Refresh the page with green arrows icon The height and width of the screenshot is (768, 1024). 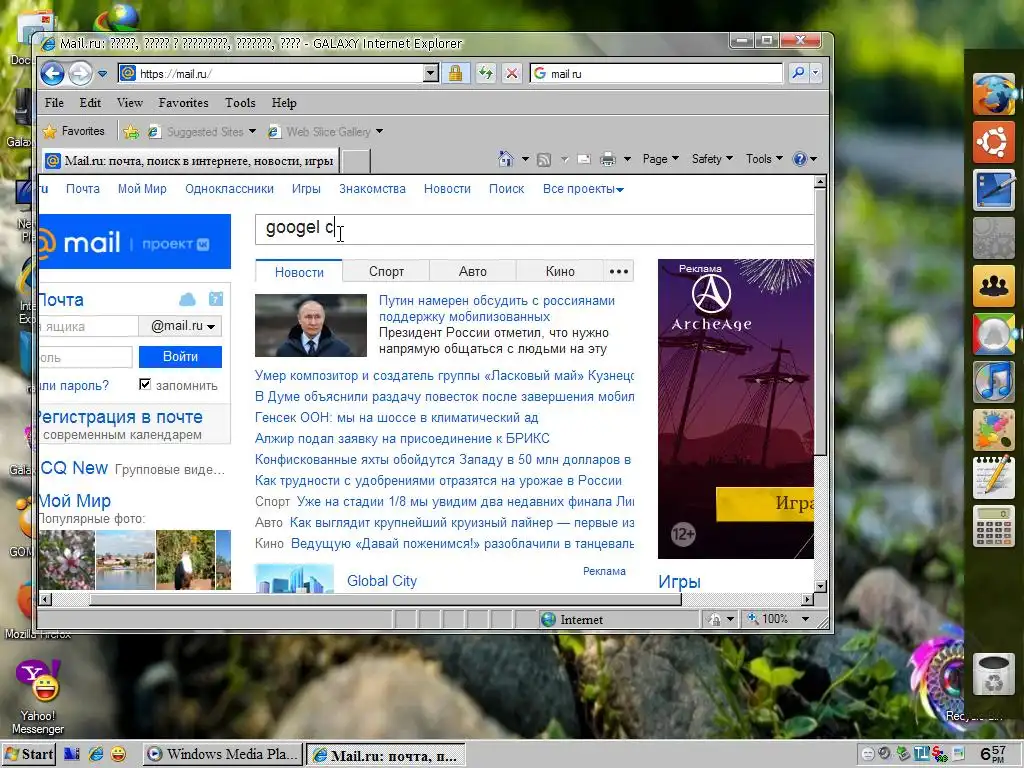click(485, 74)
